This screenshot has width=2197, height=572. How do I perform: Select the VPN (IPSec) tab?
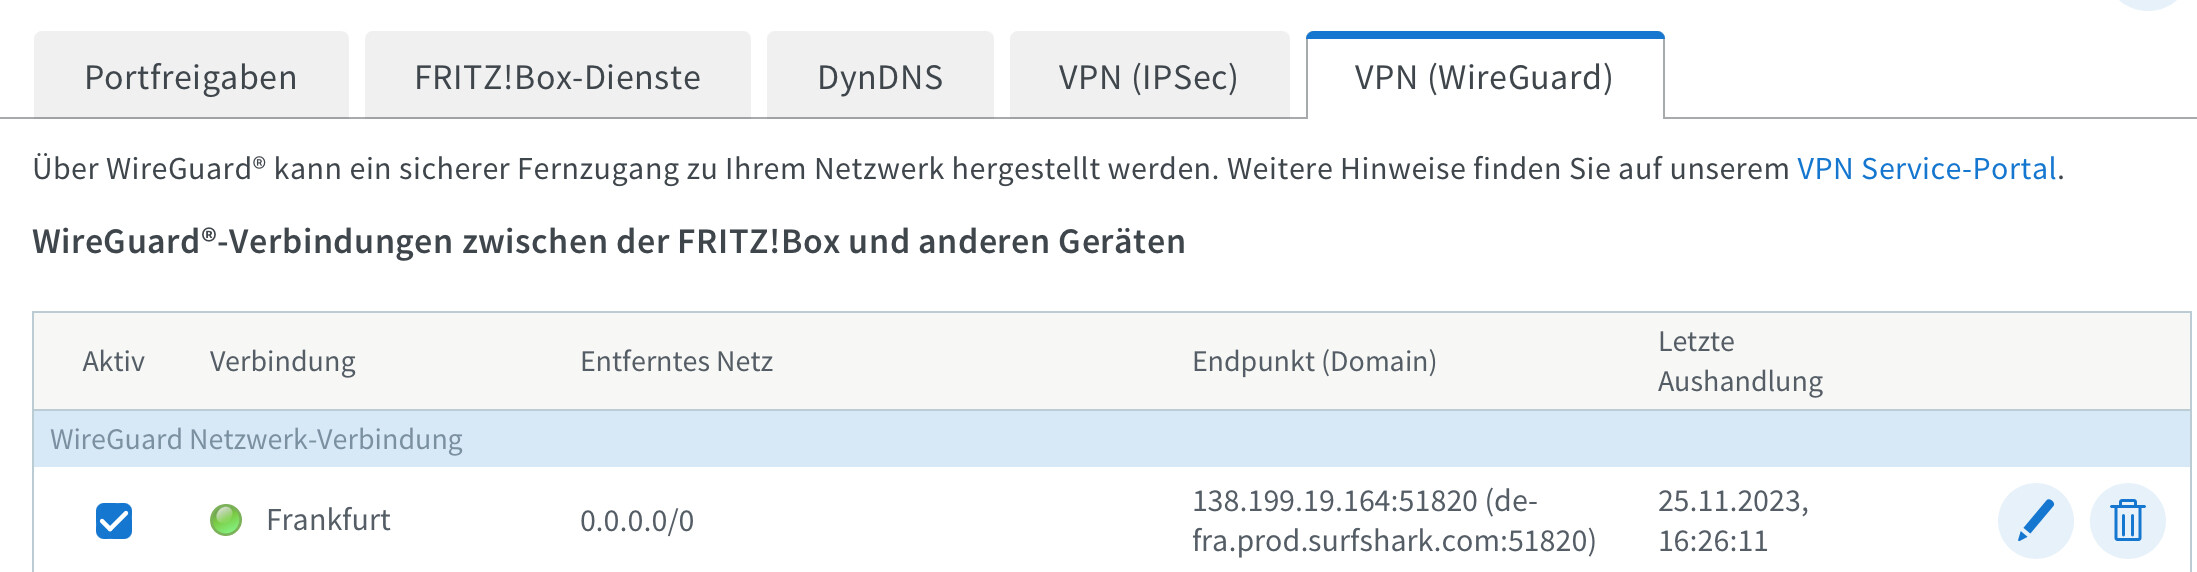1149,77
